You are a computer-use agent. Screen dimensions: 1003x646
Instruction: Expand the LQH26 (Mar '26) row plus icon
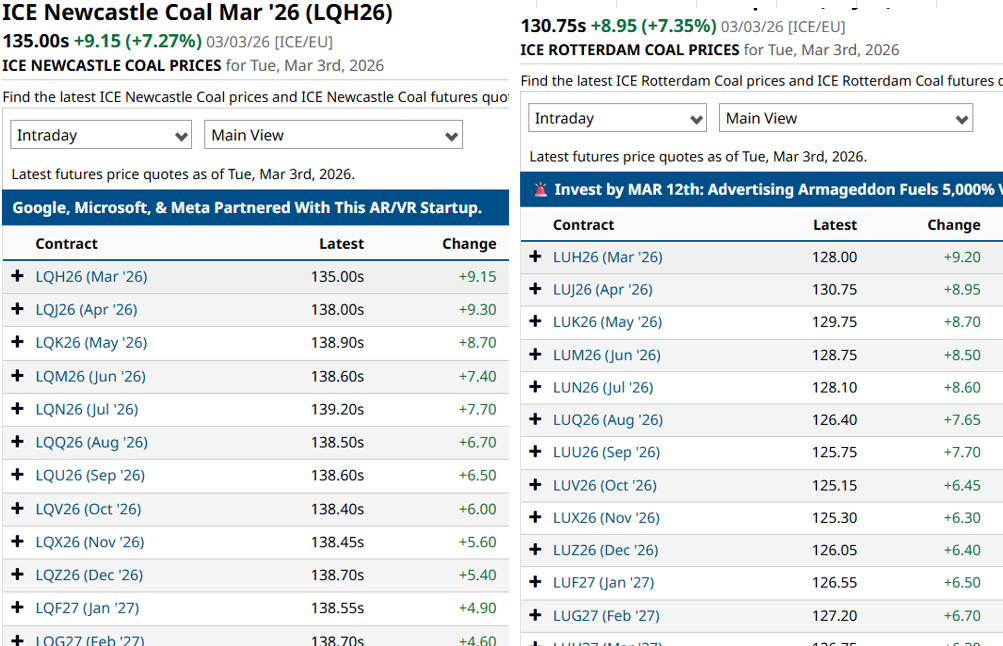[17, 276]
